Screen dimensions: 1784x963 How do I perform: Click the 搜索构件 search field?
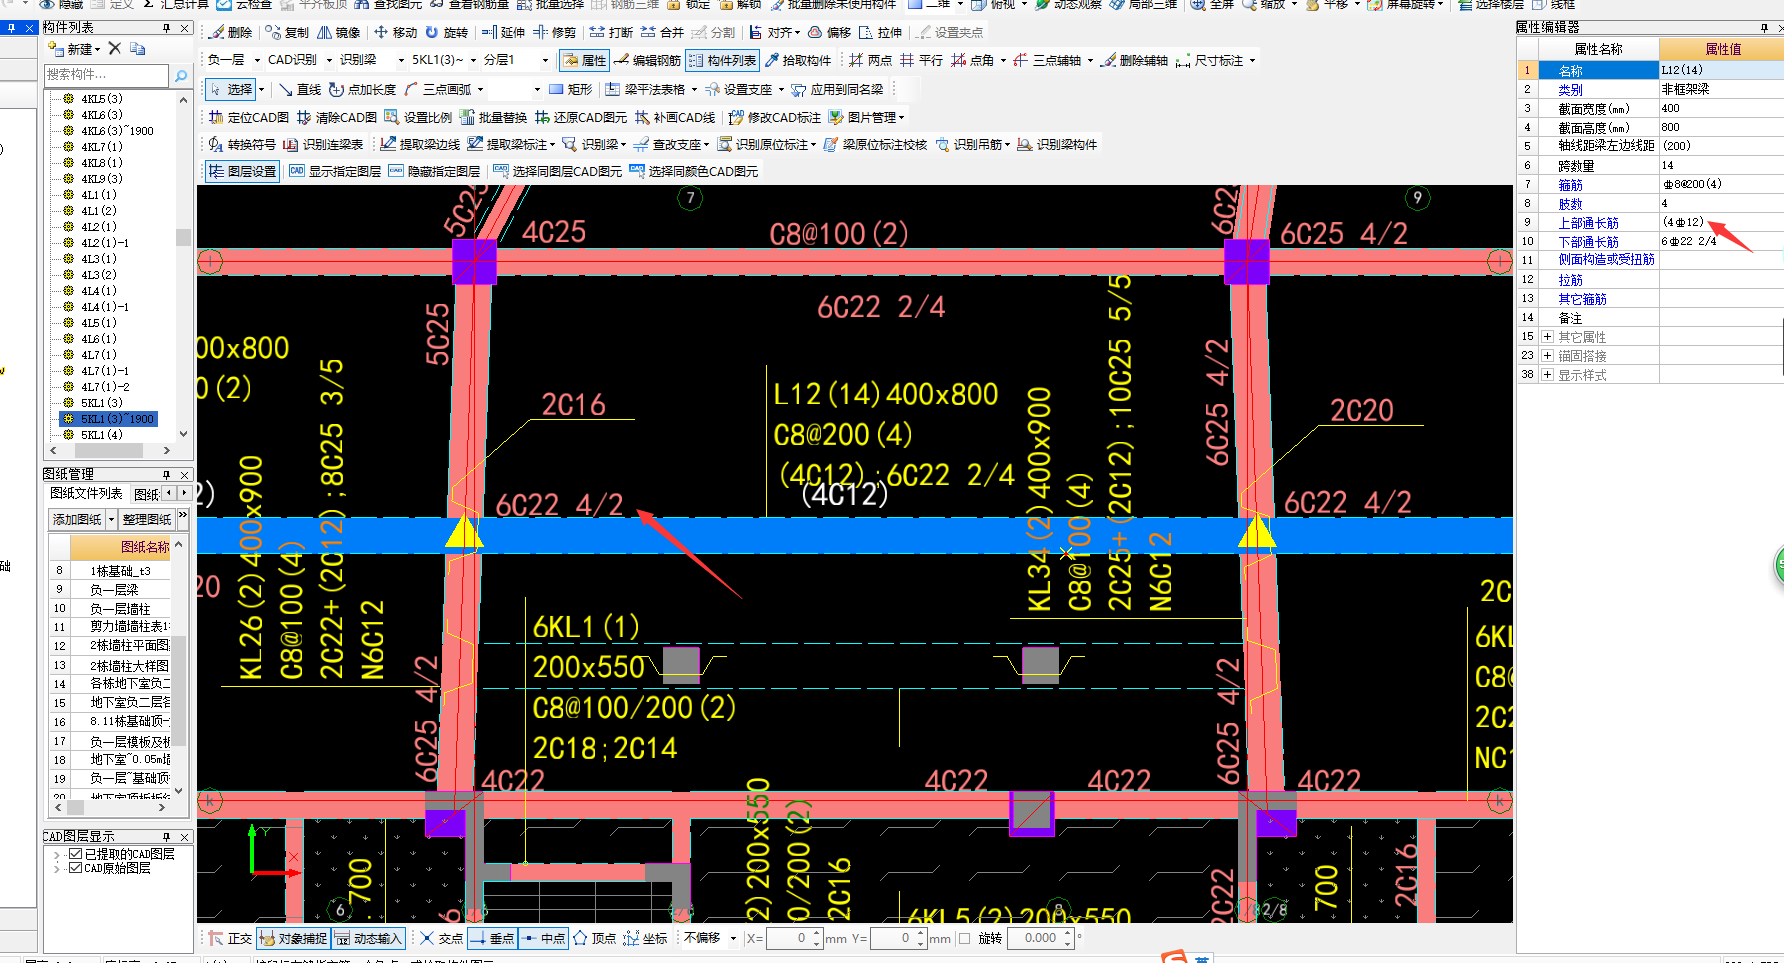tap(106, 75)
